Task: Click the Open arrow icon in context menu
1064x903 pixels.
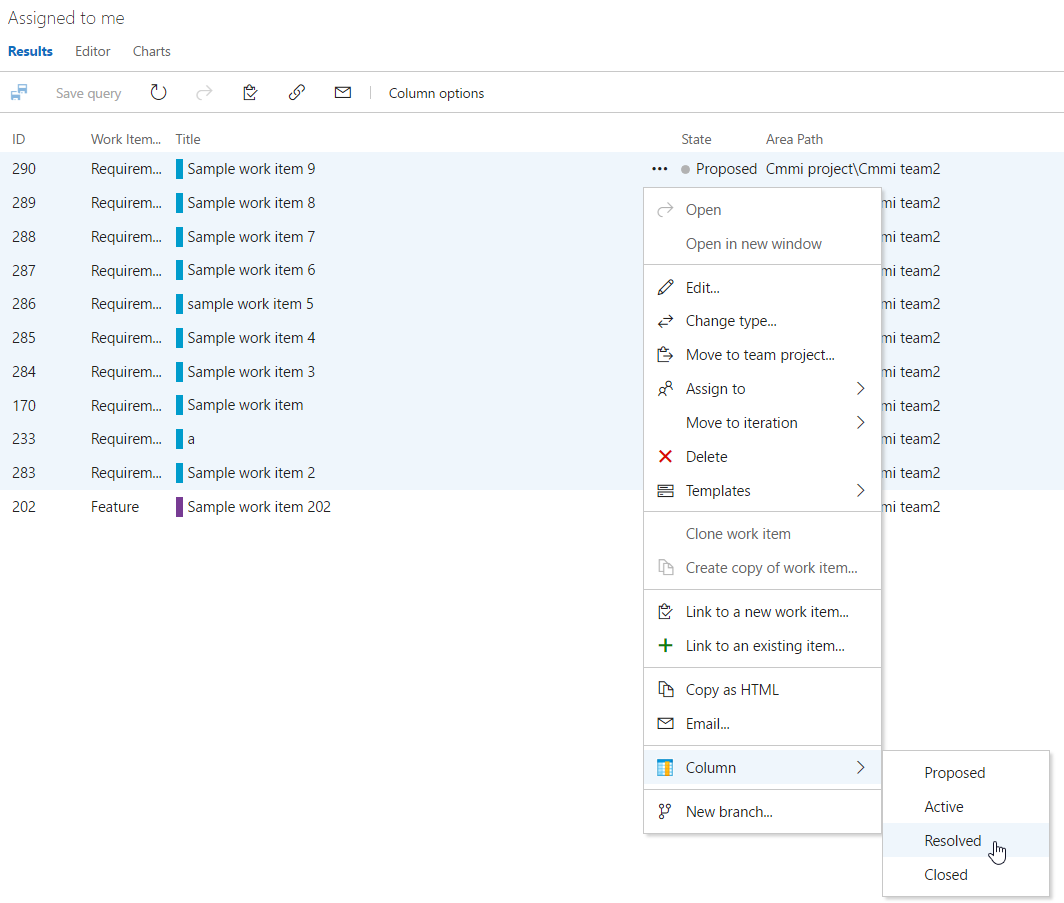Action: 666,210
